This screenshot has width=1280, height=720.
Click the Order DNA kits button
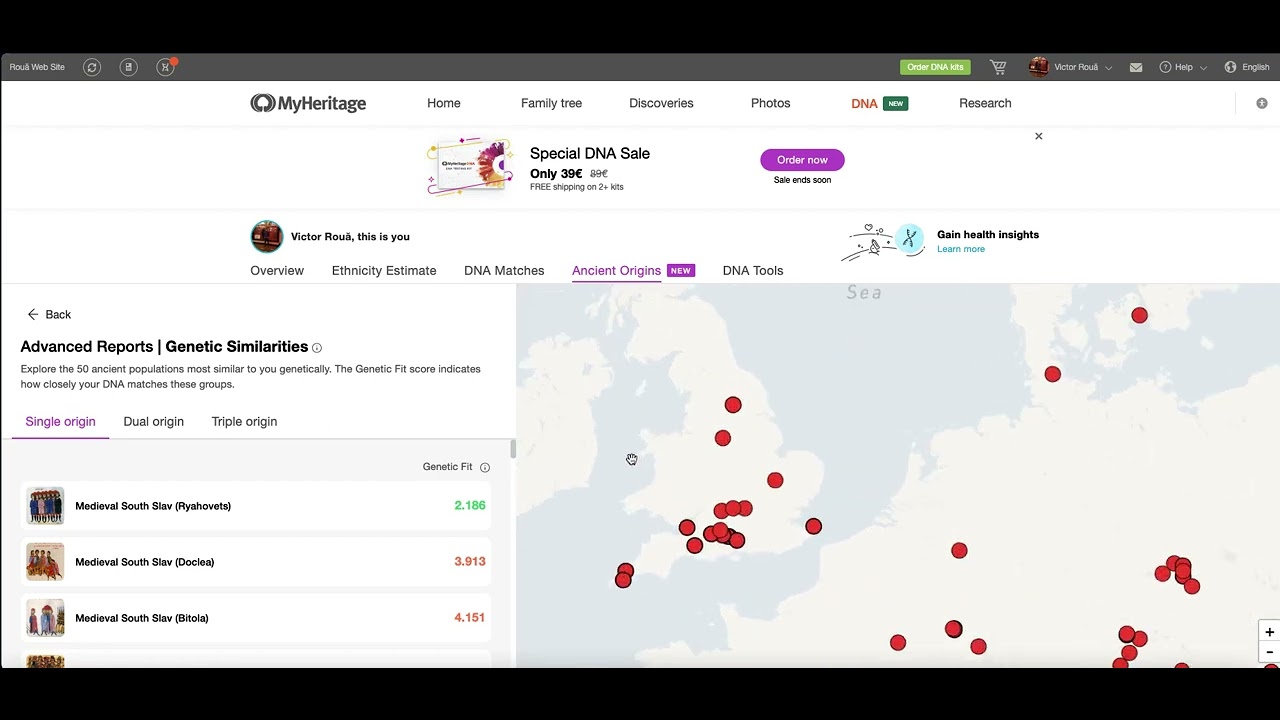936,67
